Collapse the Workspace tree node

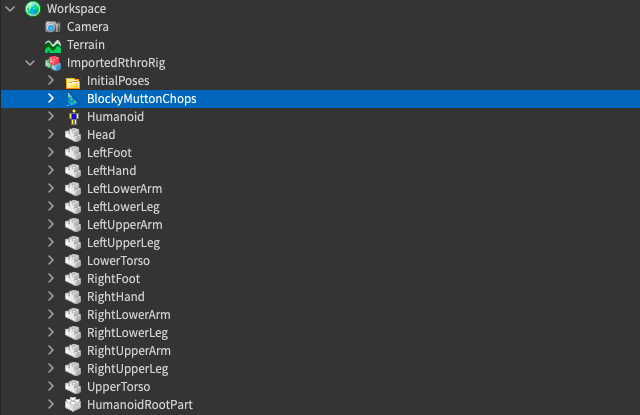tap(10, 9)
